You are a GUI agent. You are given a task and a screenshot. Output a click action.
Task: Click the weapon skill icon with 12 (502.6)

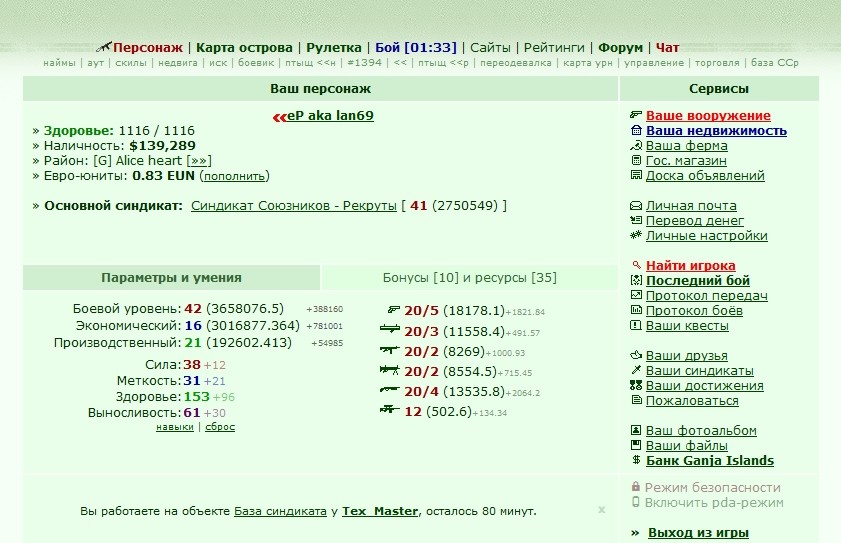[390, 409]
